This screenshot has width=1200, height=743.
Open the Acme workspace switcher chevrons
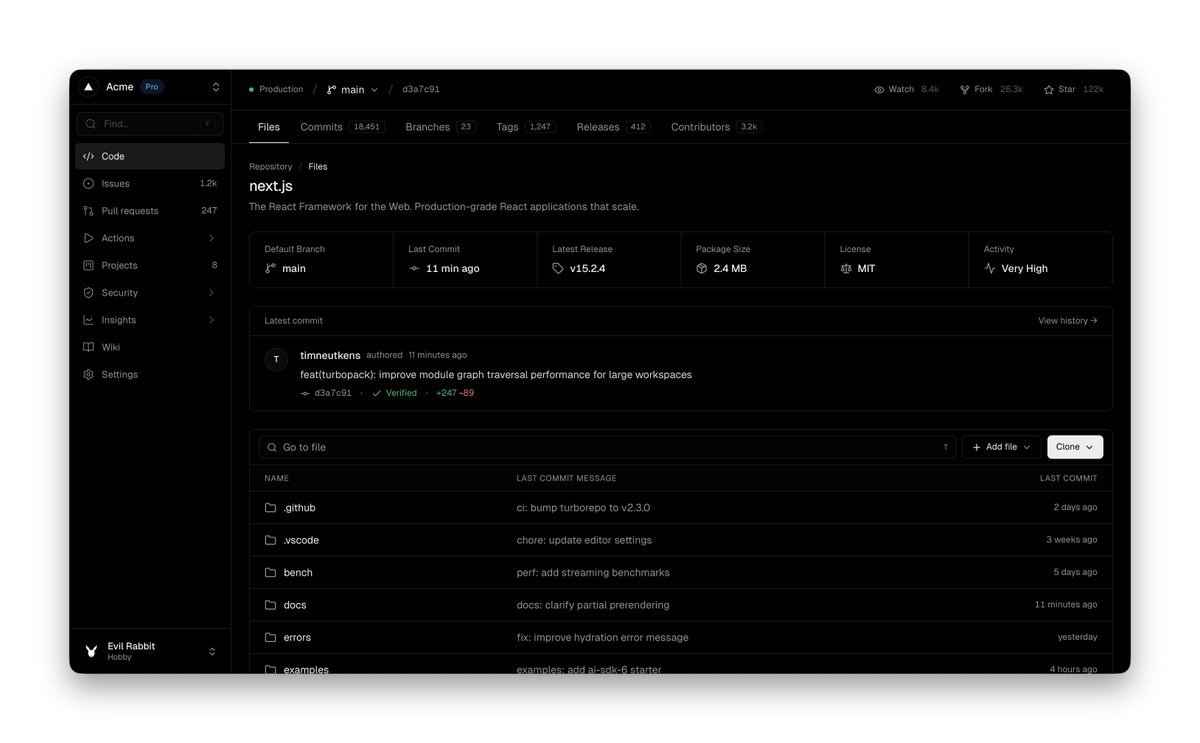(x=215, y=87)
